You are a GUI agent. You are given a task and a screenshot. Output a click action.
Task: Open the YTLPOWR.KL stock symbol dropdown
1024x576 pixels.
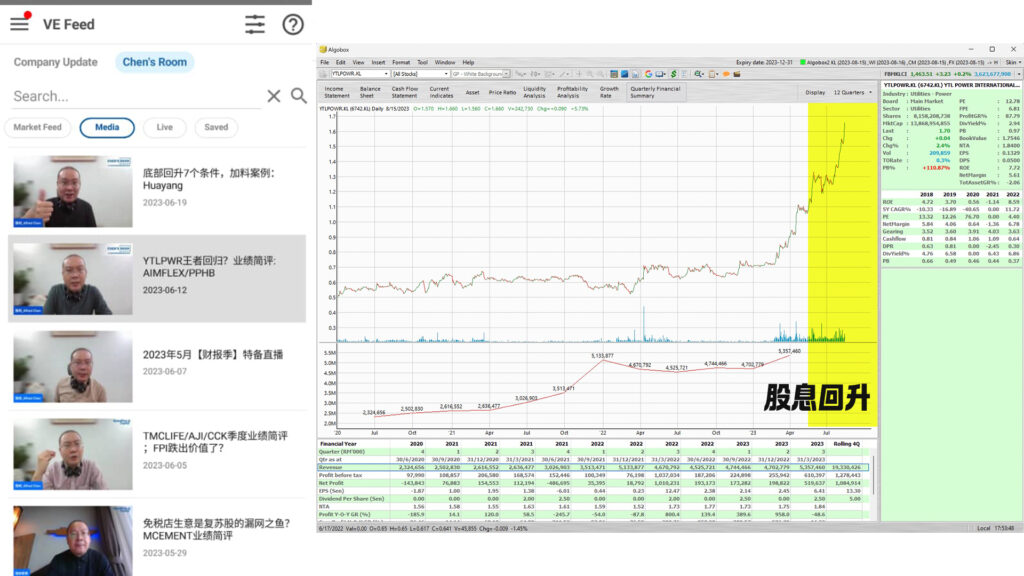pos(386,74)
